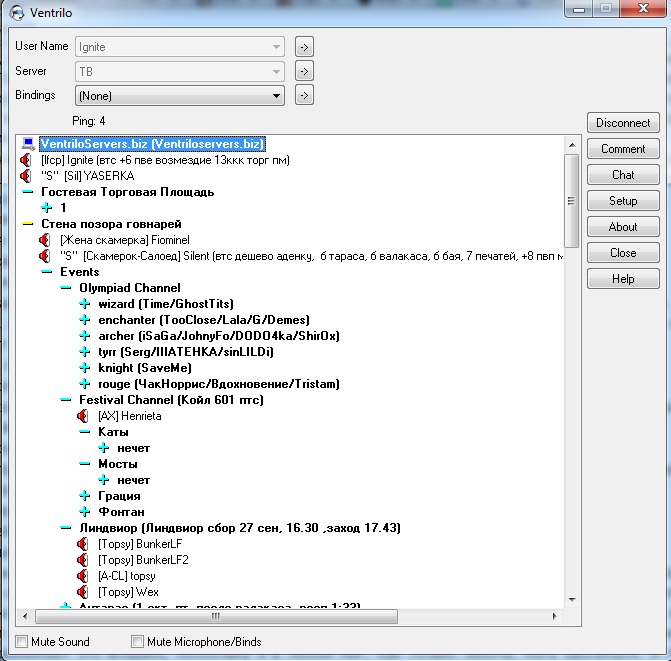Click horizontal scrollbar thumb of channel list
Image resolution: width=671 pixels, height=661 pixels.
point(216,617)
